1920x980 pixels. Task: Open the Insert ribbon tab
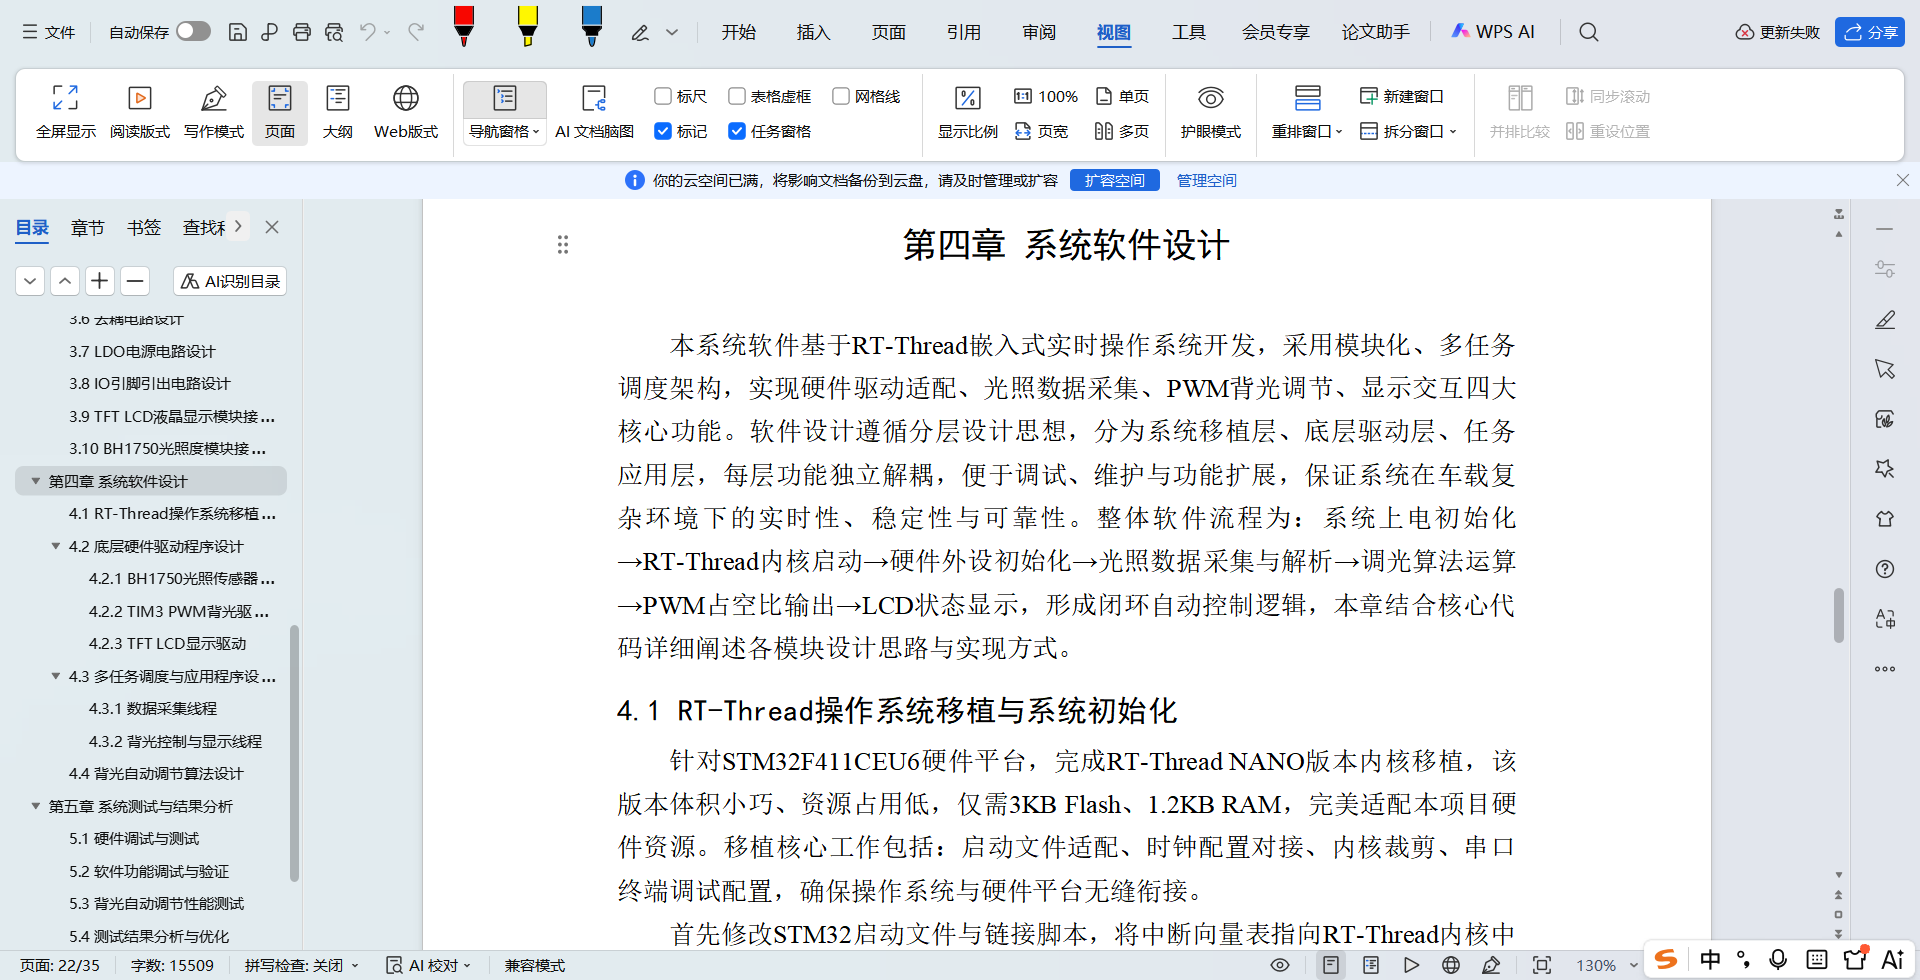tap(813, 32)
